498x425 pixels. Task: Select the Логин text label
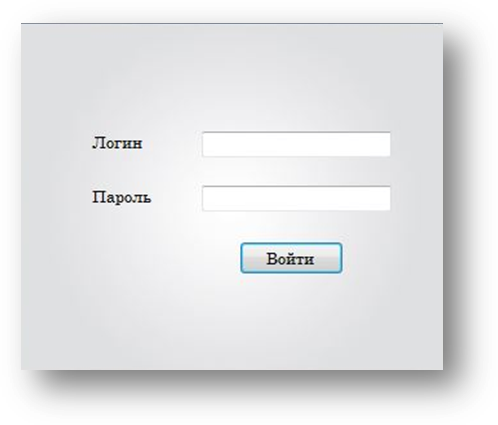(x=117, y=143)
